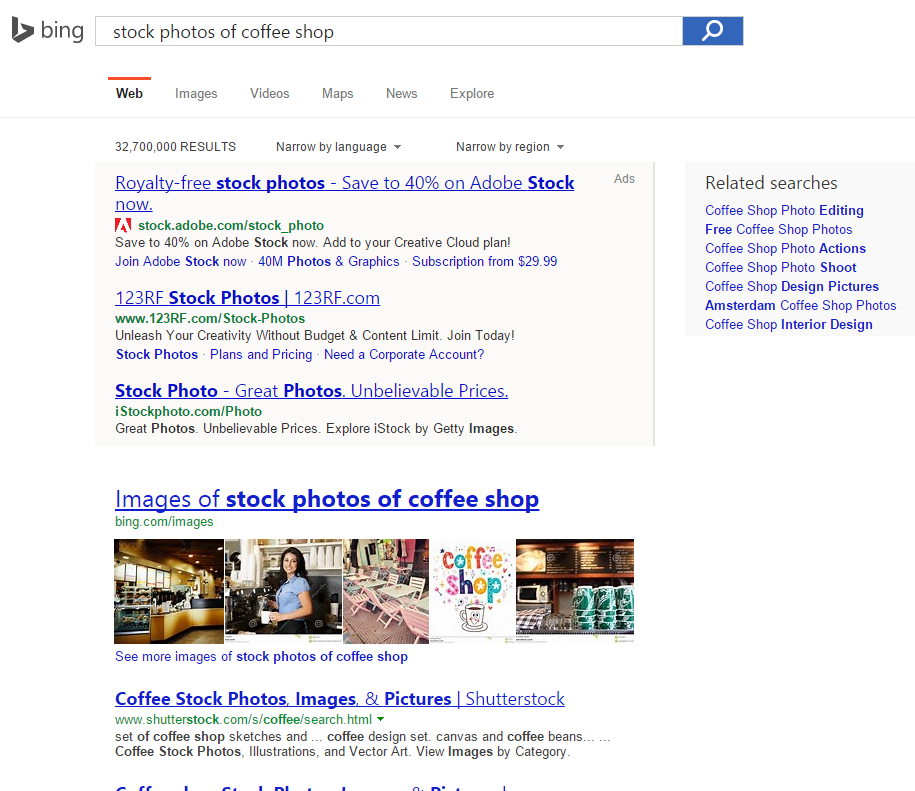This screenshot has width=915, height=791.
Task: Open the colorful Coffee Shop illustration thumbnail
Action: click(x=472, y=590)
